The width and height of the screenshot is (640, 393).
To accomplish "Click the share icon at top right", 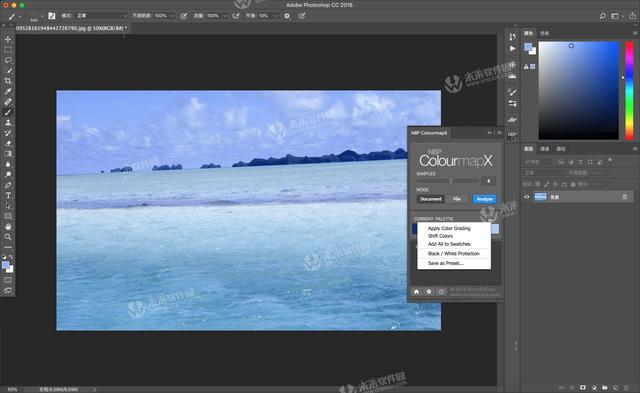I will 632,16.
